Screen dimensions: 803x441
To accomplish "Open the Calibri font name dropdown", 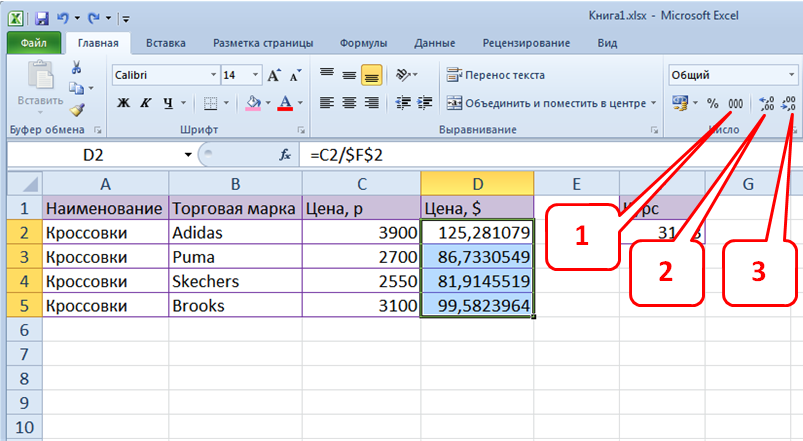I will [x=213, y=76].
